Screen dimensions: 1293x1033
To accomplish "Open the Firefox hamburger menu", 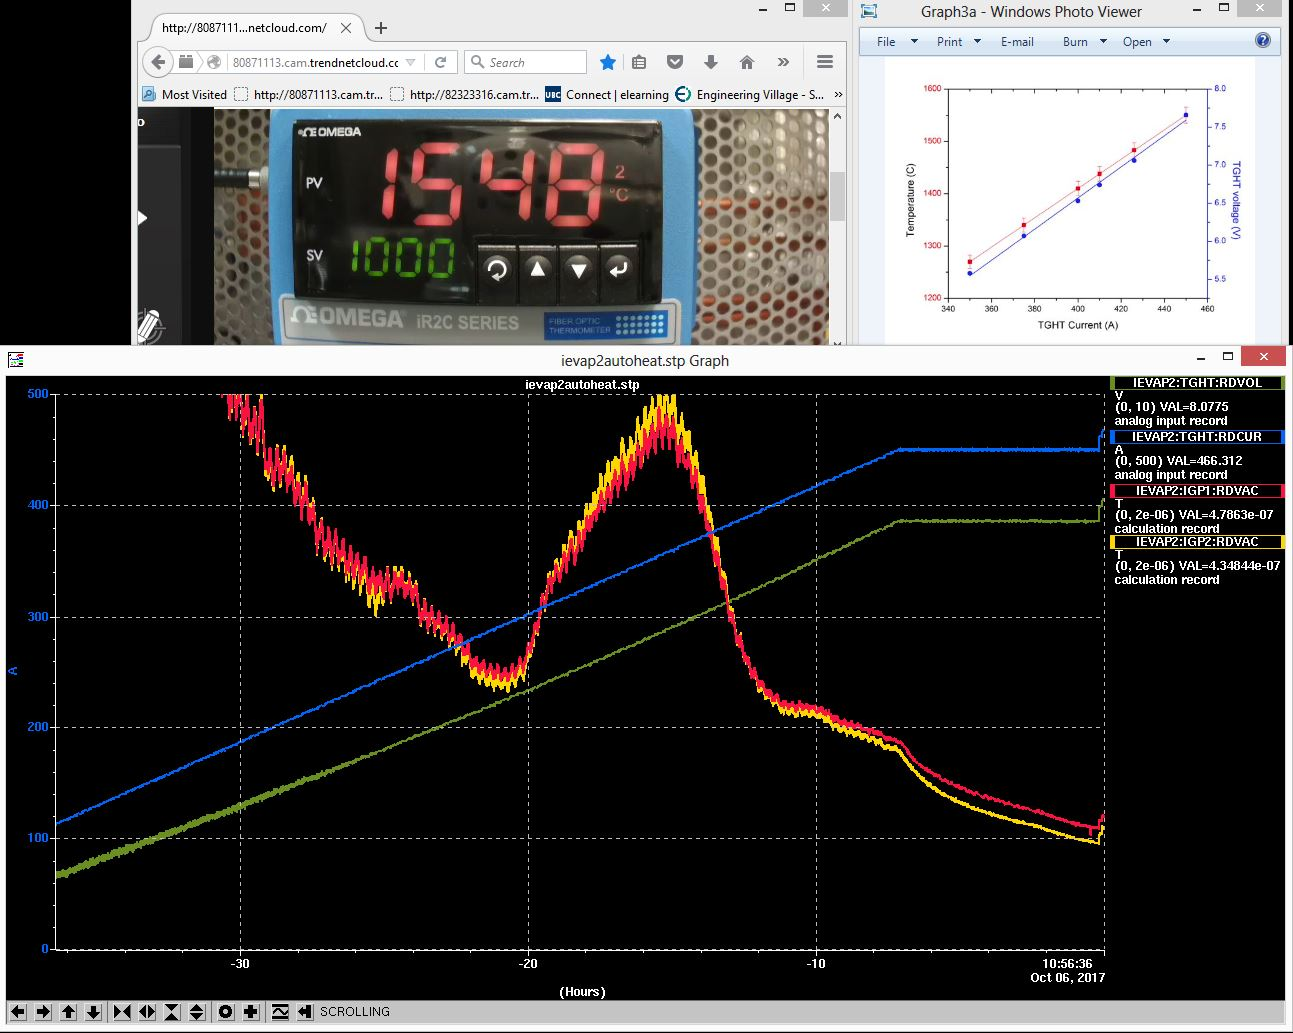I will click(825, 62).
